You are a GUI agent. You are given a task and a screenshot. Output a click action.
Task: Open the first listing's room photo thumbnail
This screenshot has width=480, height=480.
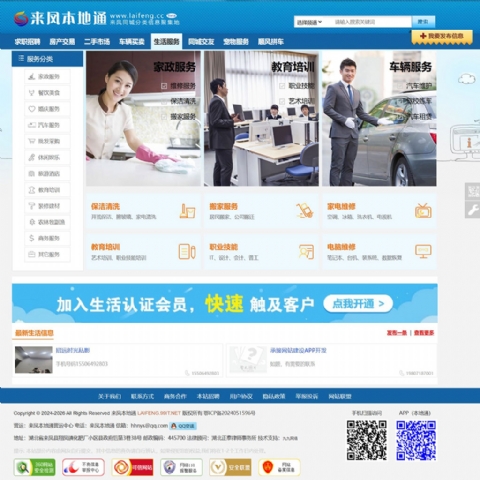click(x=34, y=360)
